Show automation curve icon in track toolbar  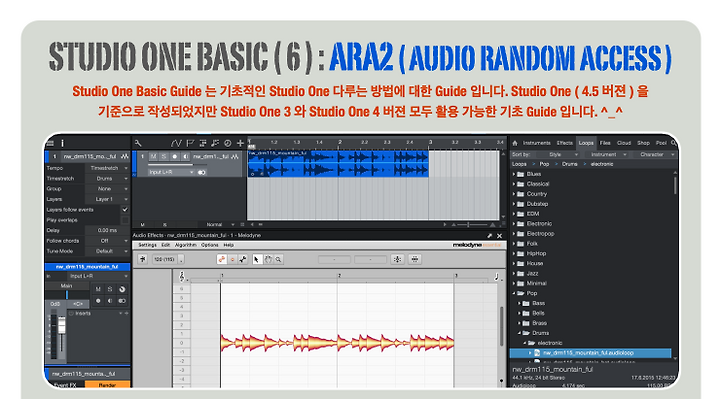pos(176,143)
